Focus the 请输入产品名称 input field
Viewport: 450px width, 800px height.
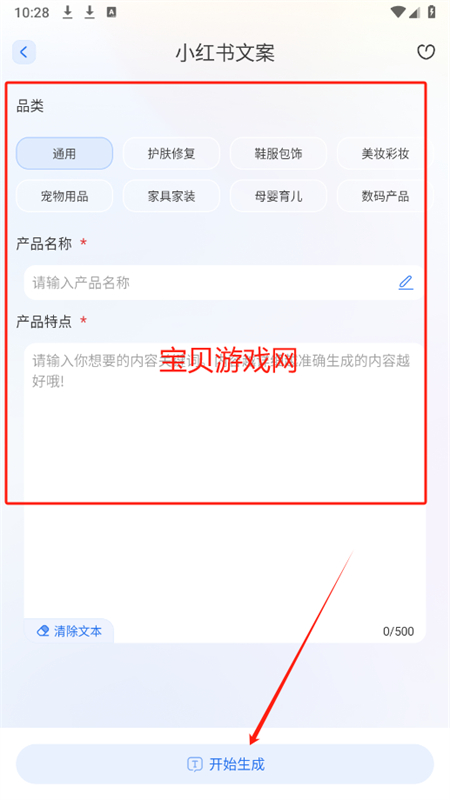(224, 282)
